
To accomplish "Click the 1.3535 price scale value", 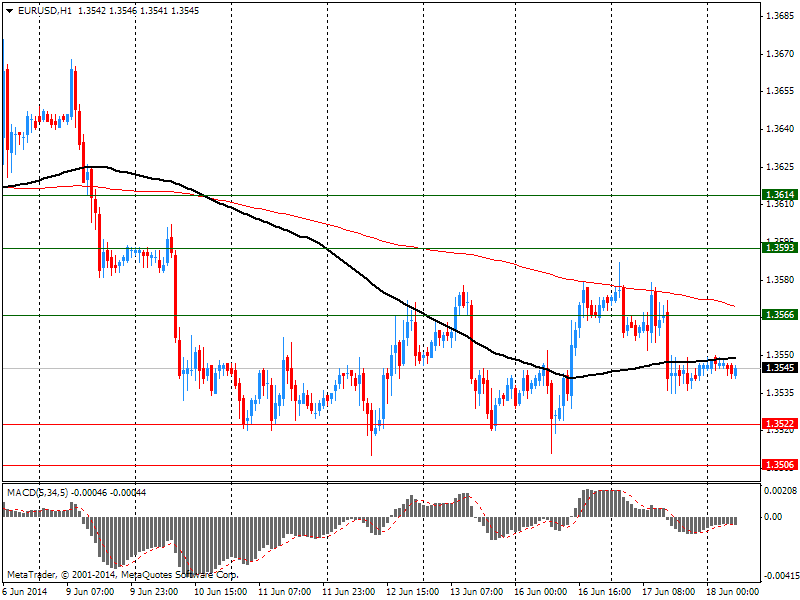I will [780, 393].
